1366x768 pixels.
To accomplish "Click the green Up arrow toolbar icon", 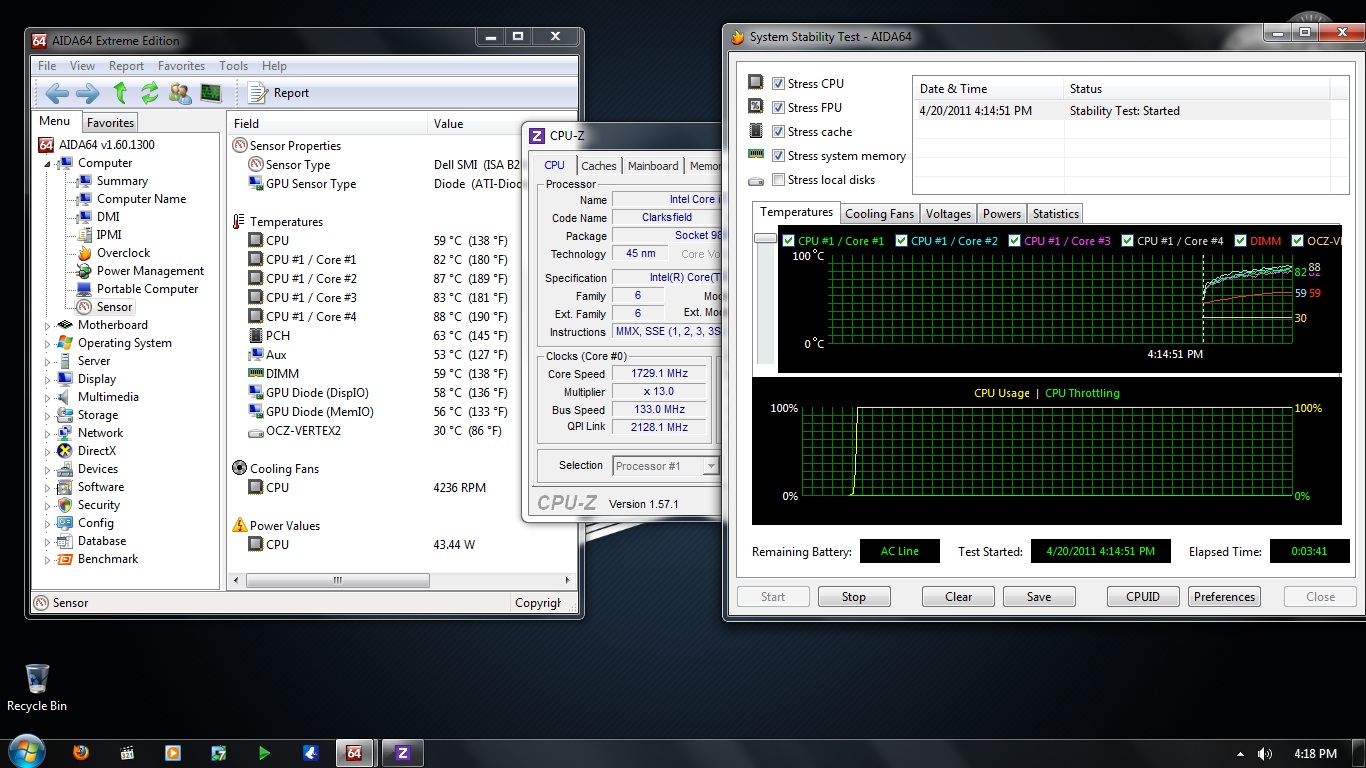I will [x=120, y=93].
